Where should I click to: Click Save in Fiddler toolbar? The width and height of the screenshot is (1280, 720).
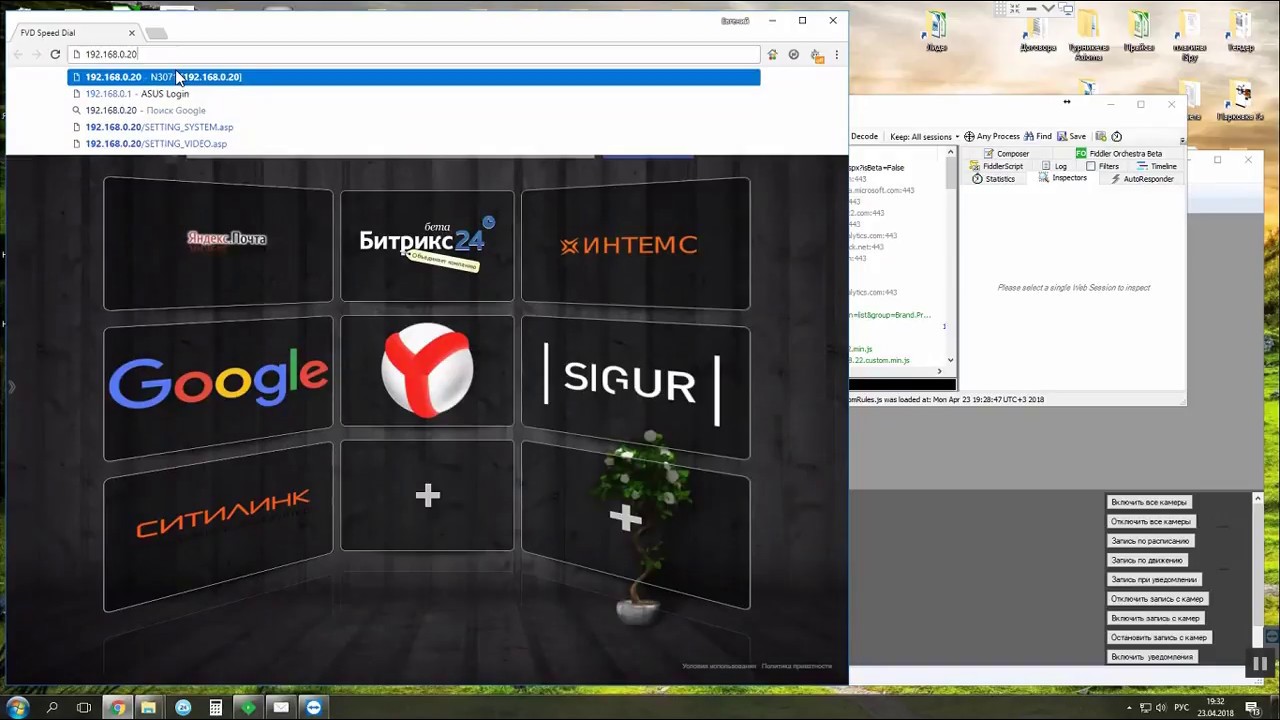(1071, 137)
